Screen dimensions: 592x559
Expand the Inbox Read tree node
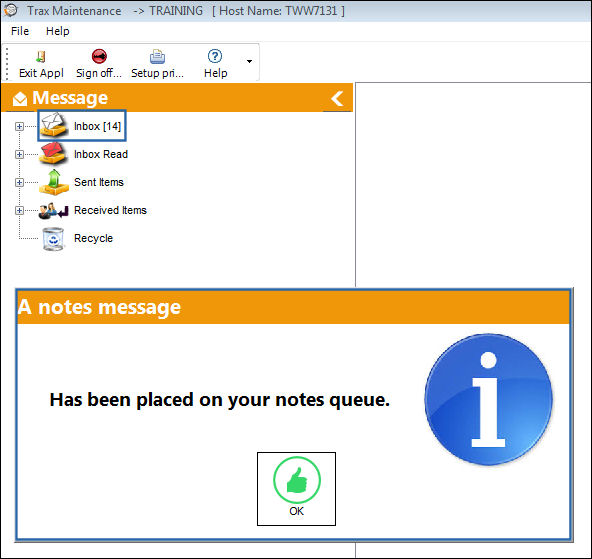pyautogui.click(x=19, y=154)
